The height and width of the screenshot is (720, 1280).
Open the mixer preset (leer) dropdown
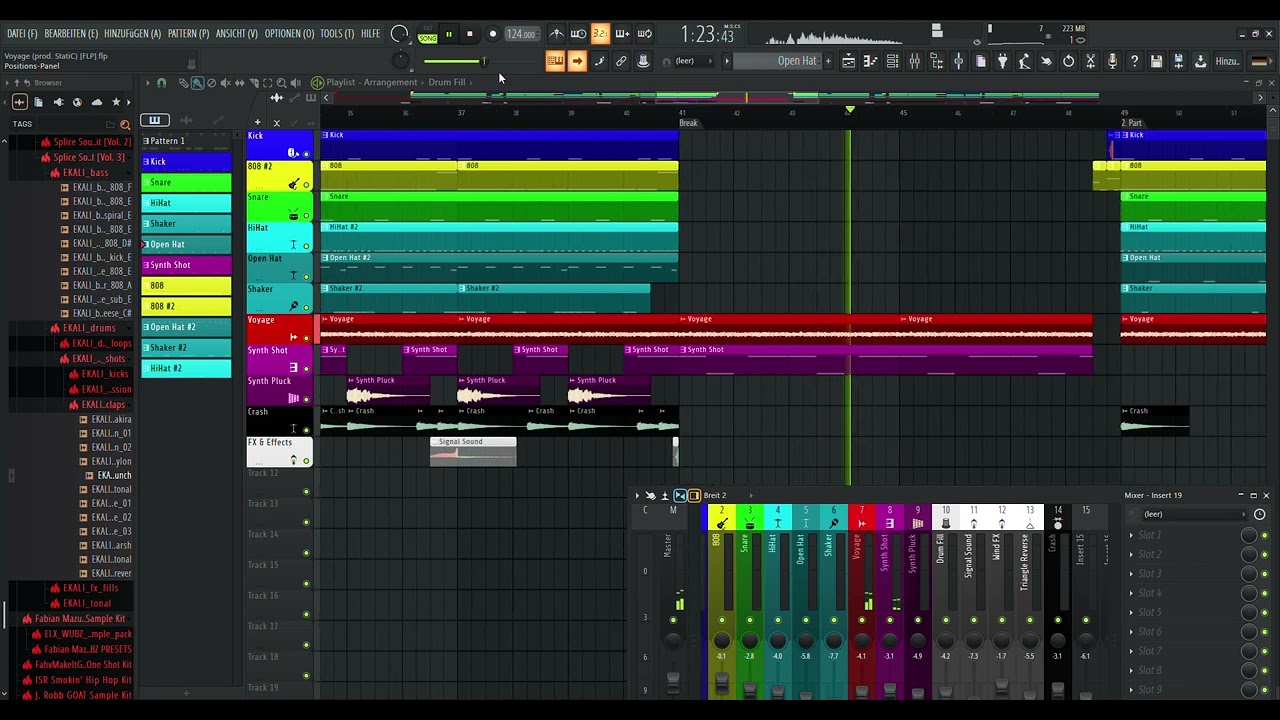tap(1194, 514)
